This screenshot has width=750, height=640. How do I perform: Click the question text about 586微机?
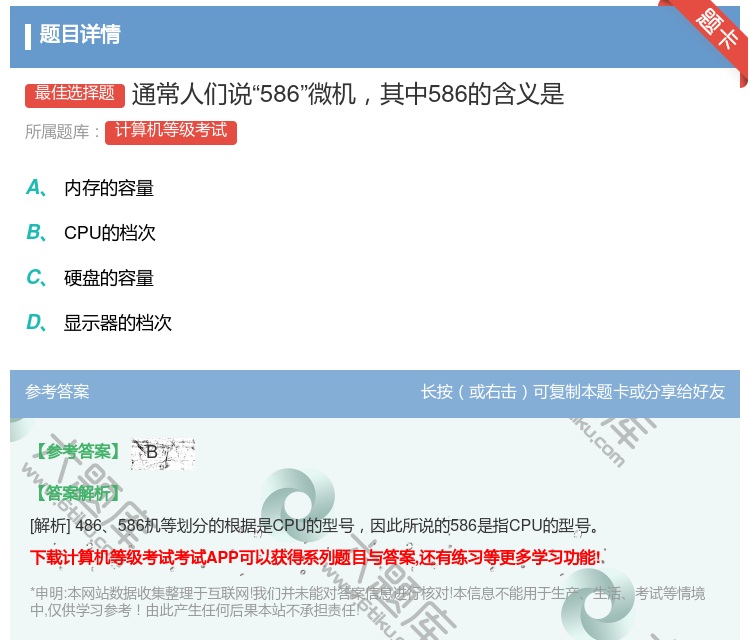tap(348, 94)
